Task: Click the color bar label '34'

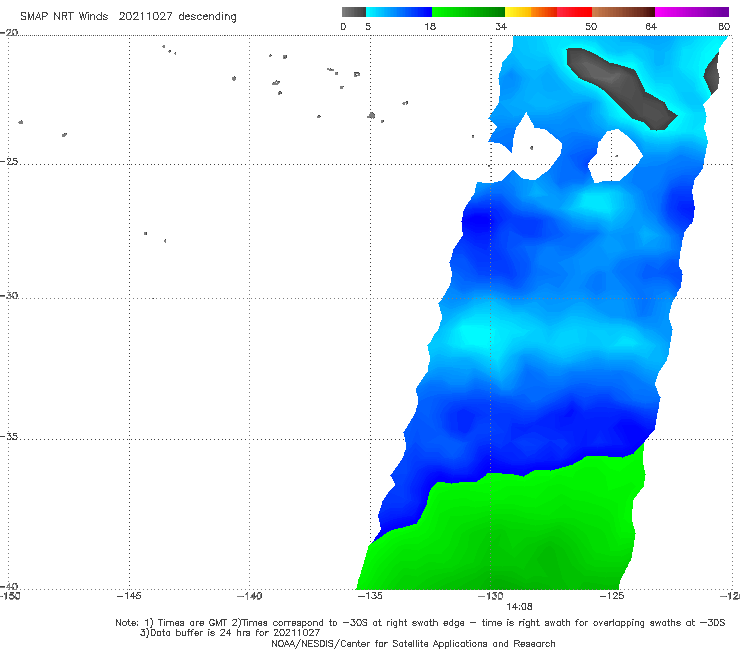Action: point(501,26)
